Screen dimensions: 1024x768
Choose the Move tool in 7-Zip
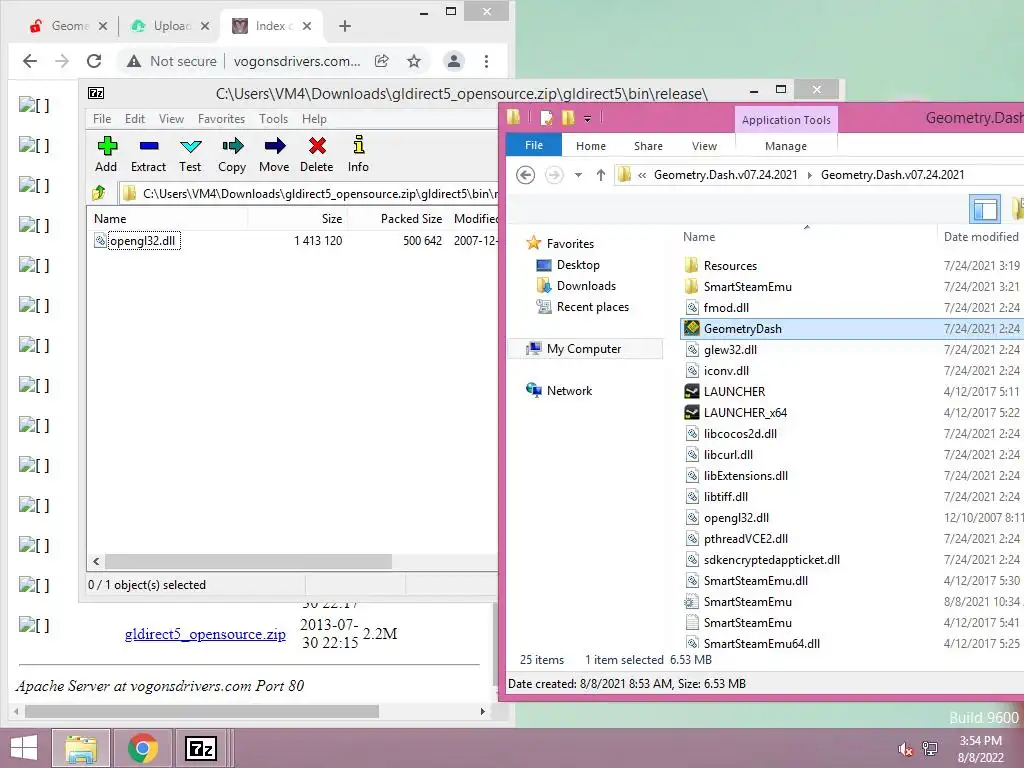pyautogui.click(x=274, y=154)
